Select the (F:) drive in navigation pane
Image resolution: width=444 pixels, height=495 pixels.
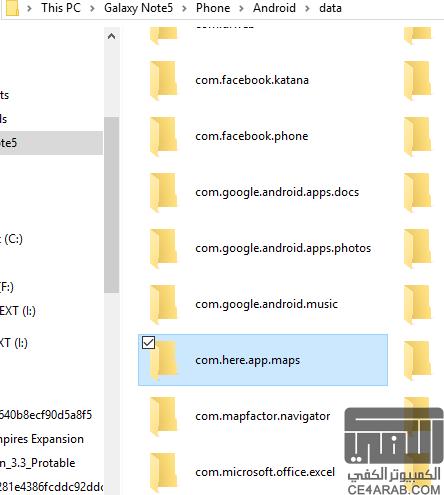(x=7, y=287)
